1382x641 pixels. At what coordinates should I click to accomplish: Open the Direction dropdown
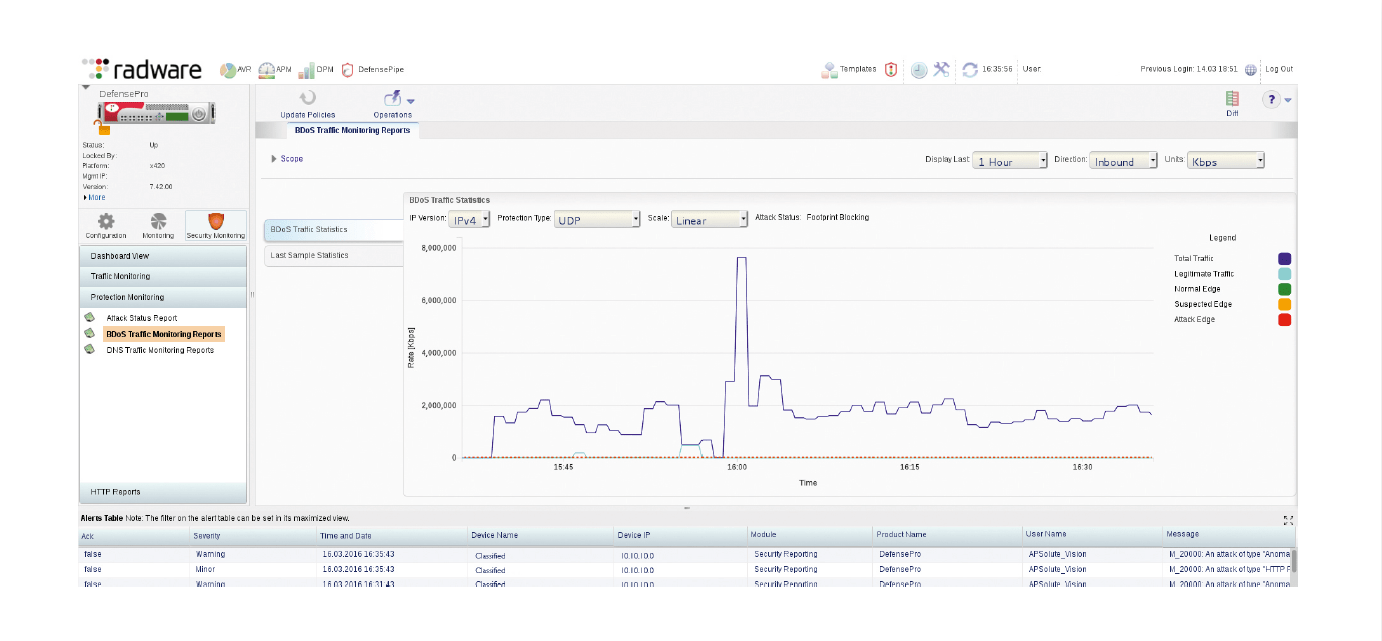tap(1124, 161)
